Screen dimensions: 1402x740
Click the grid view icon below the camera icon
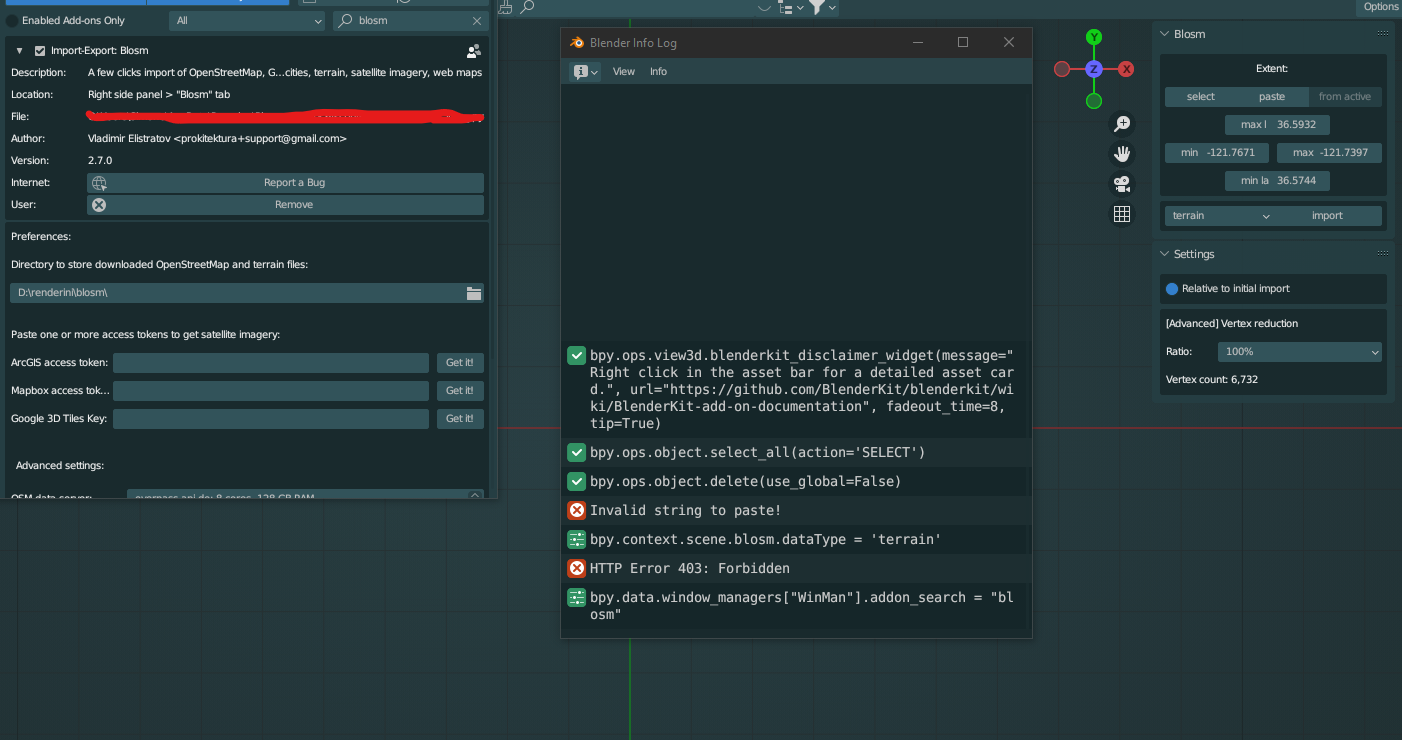1122,214
